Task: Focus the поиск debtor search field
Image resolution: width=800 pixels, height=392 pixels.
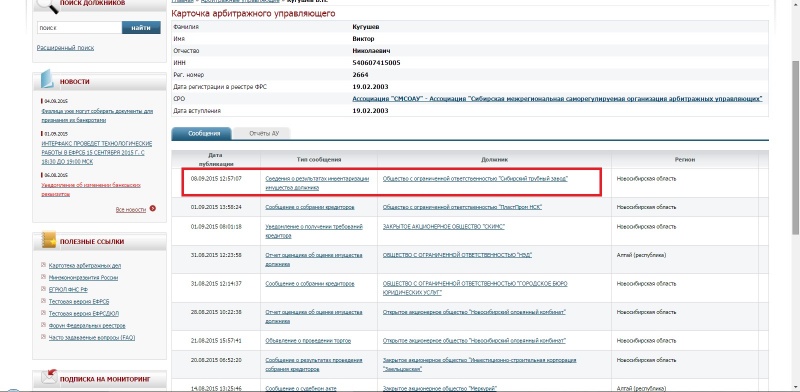Action: tap(79, 28)
